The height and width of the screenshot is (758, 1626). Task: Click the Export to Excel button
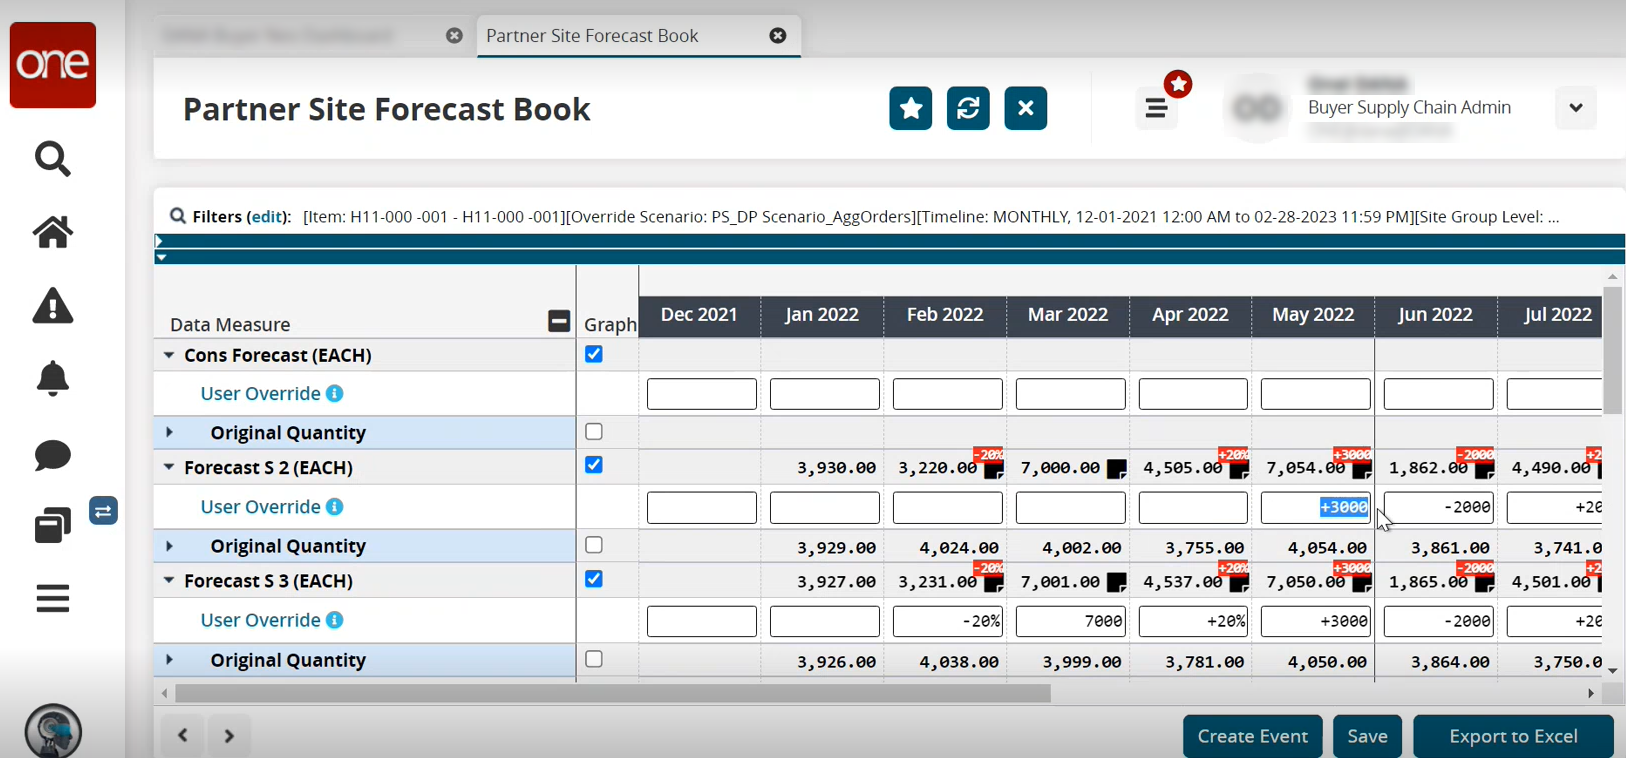(1512, 736)
